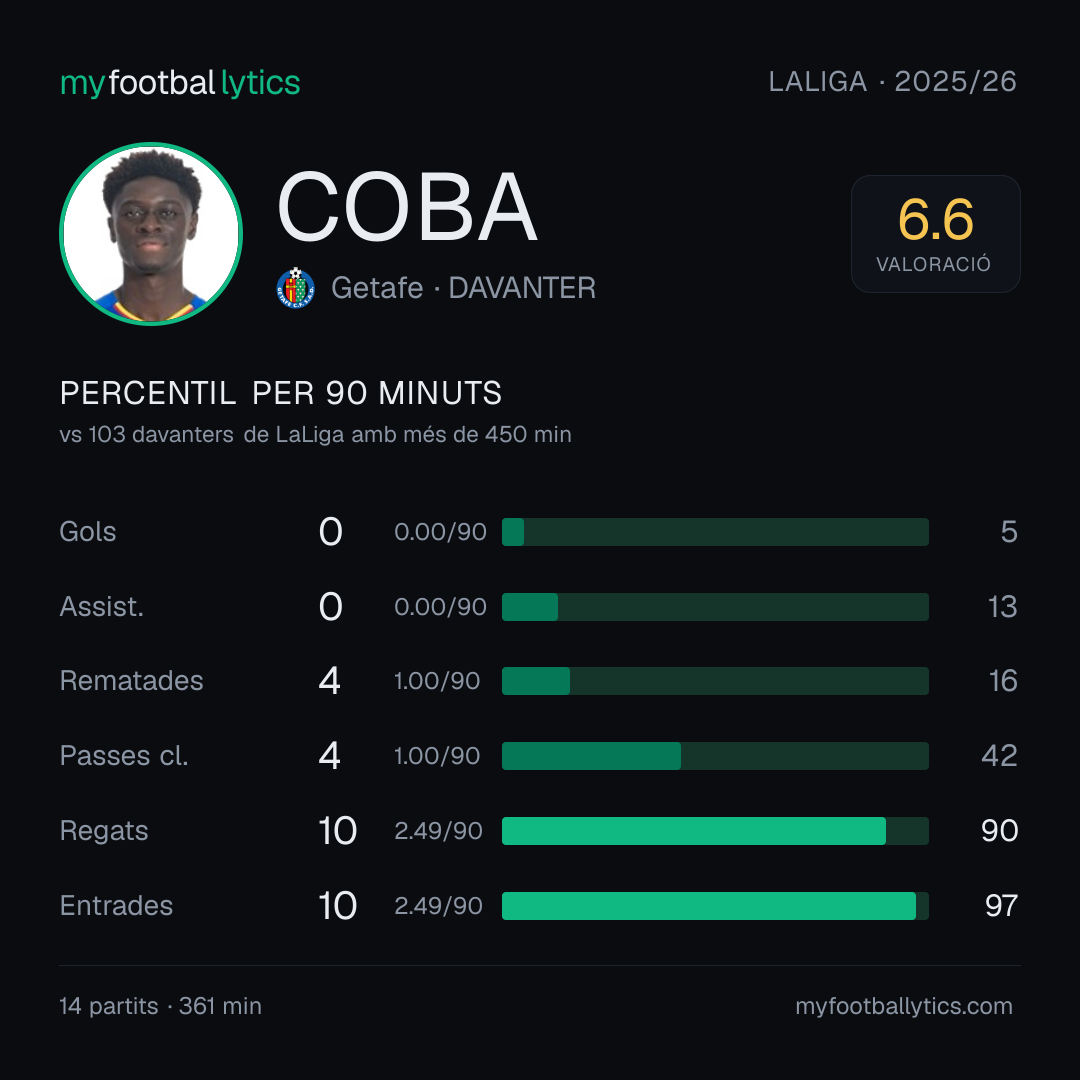Click the COBA player name heading

(x=407, y=207)
